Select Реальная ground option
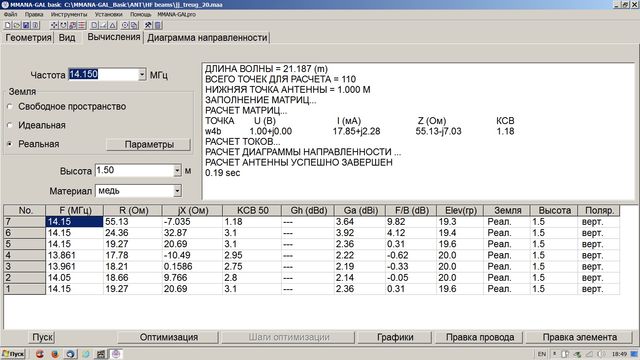Image resolution: width=640 pixels, height=360 pixels. (33, 144)
